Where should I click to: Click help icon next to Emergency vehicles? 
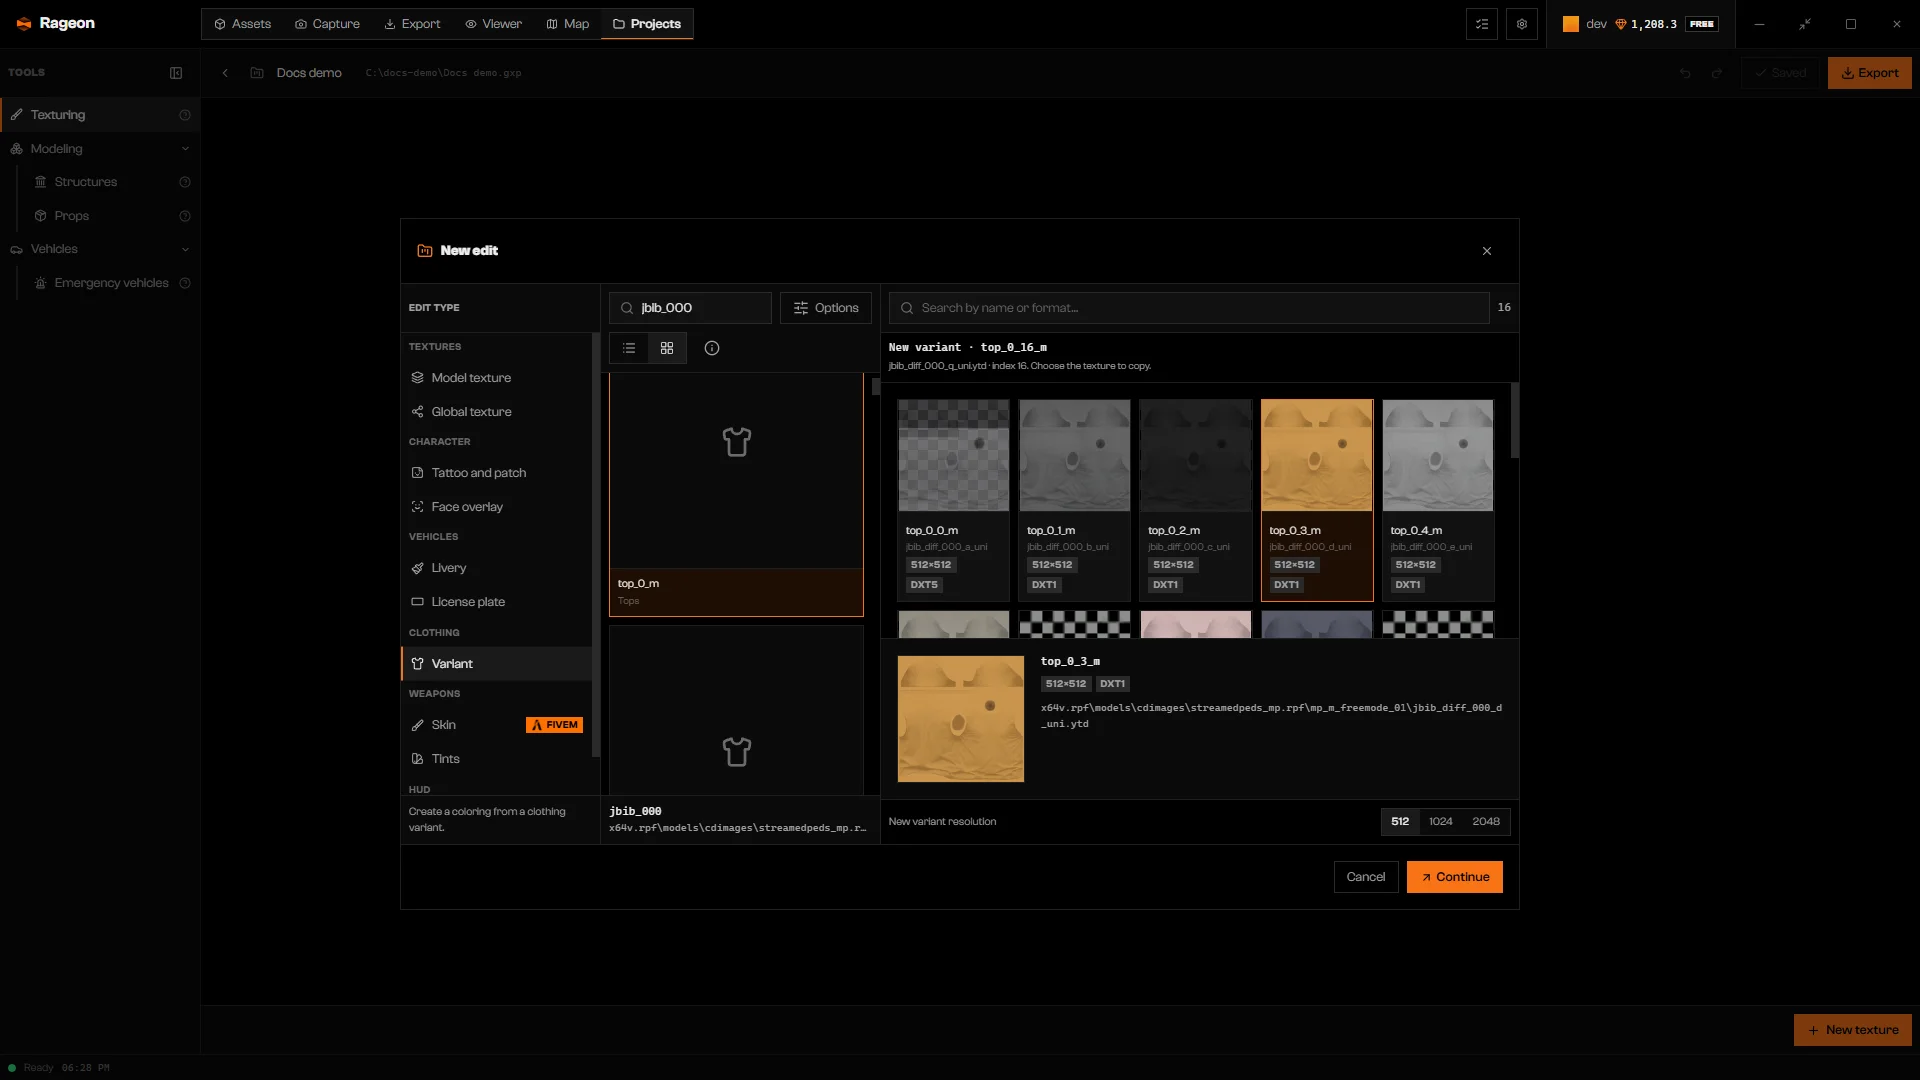point(185,283)
